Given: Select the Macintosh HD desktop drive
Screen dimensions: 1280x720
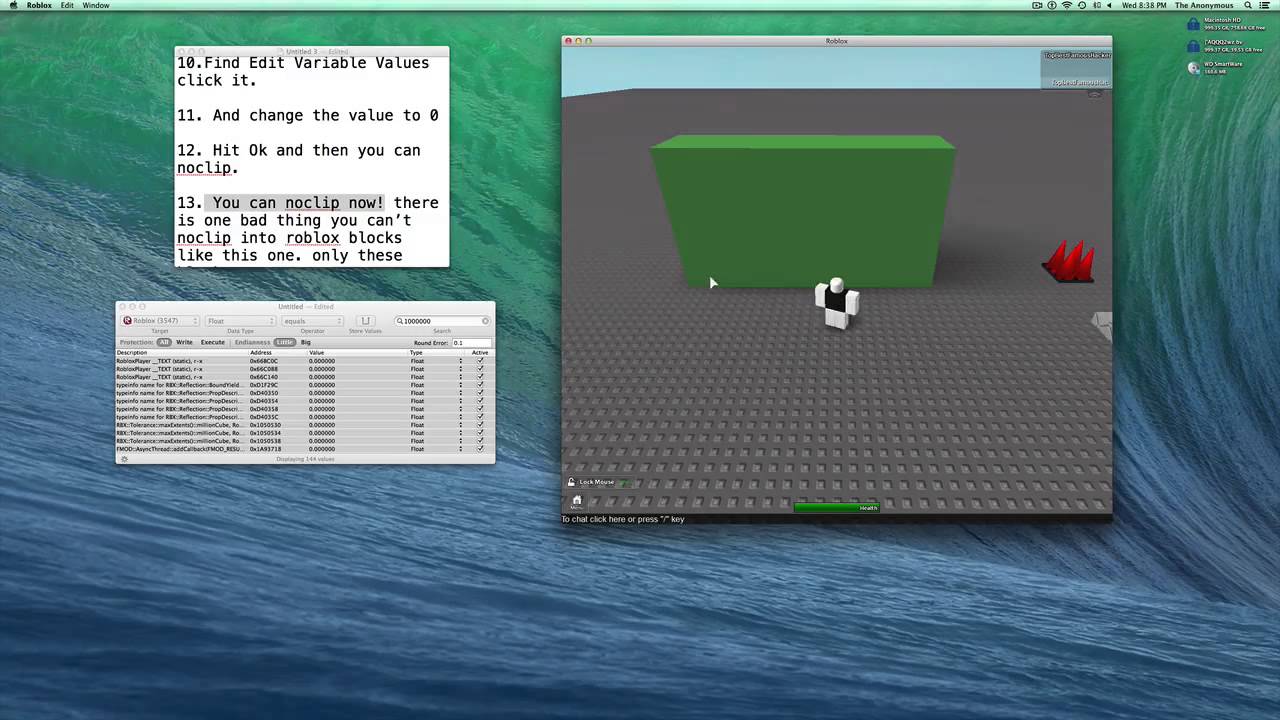Looking at the screenshot, I should [x=1194, y=22].
